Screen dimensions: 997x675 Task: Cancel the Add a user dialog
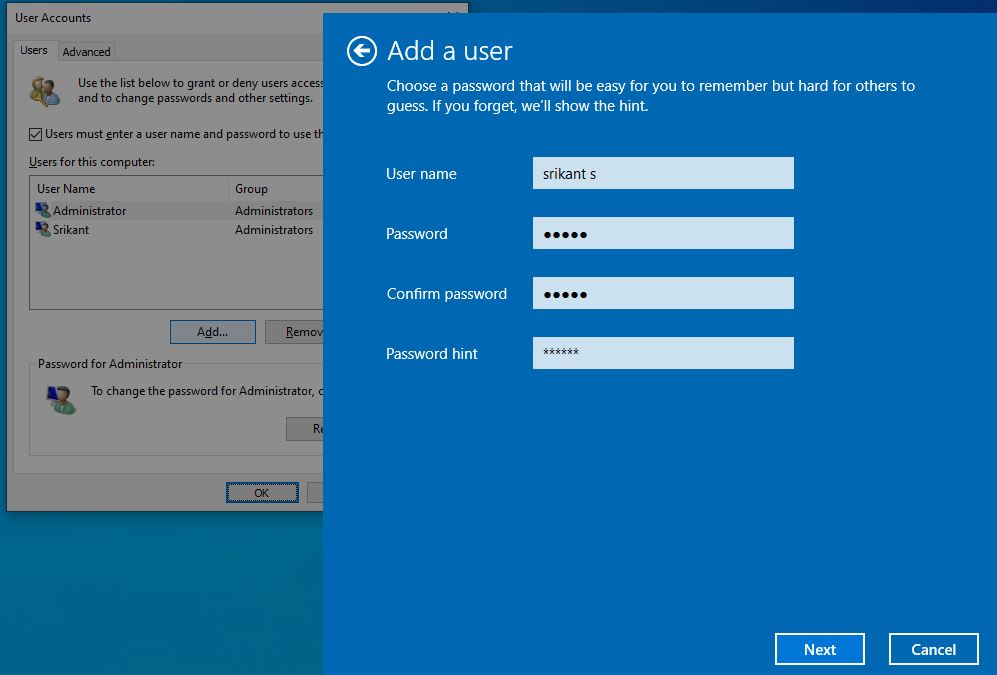tap(933, 649)
